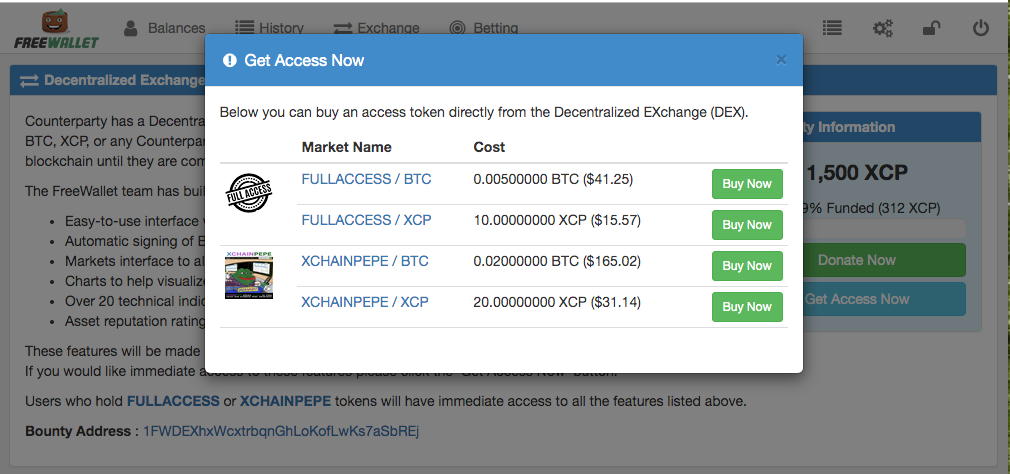
Task: Open the XCHAINPEPE / BTC market link
Action: click(x=365, y=261)
